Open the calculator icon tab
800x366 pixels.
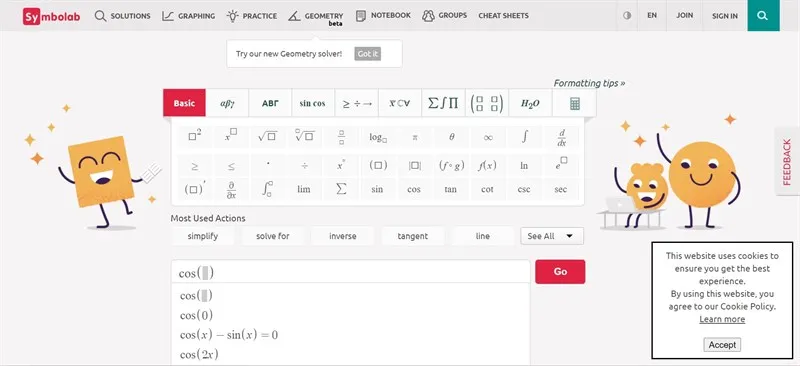pyautogui.click(x=574, y=104)
